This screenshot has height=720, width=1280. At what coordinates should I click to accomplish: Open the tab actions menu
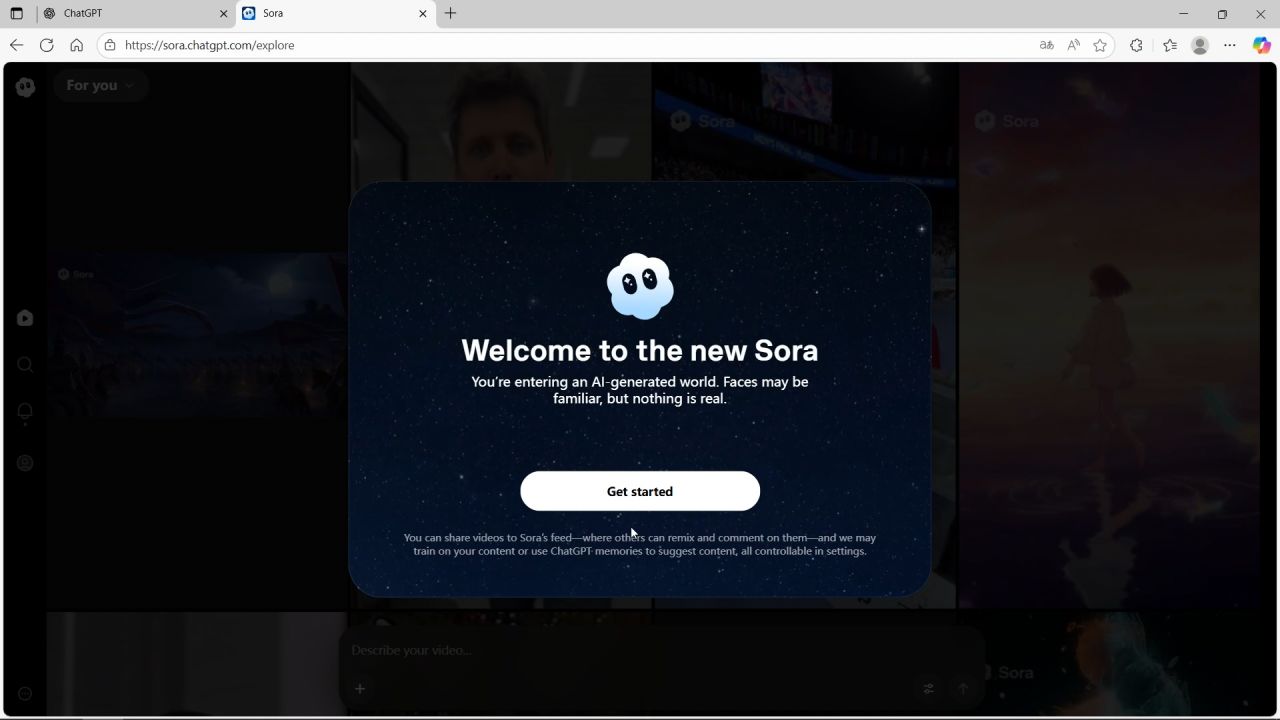16,14
